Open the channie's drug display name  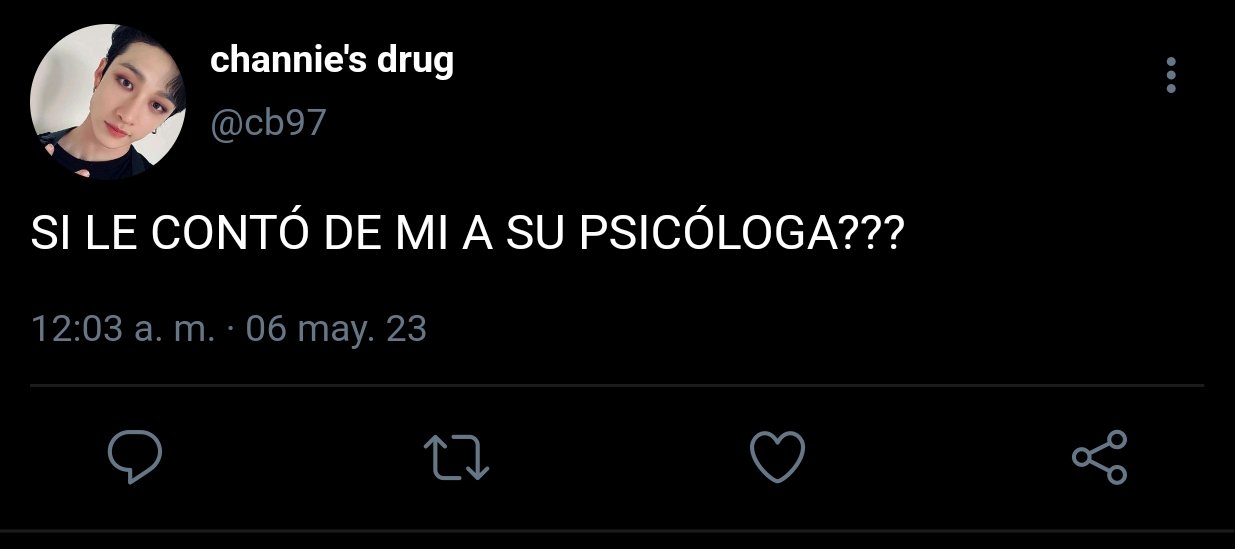(x=332, y=61)
